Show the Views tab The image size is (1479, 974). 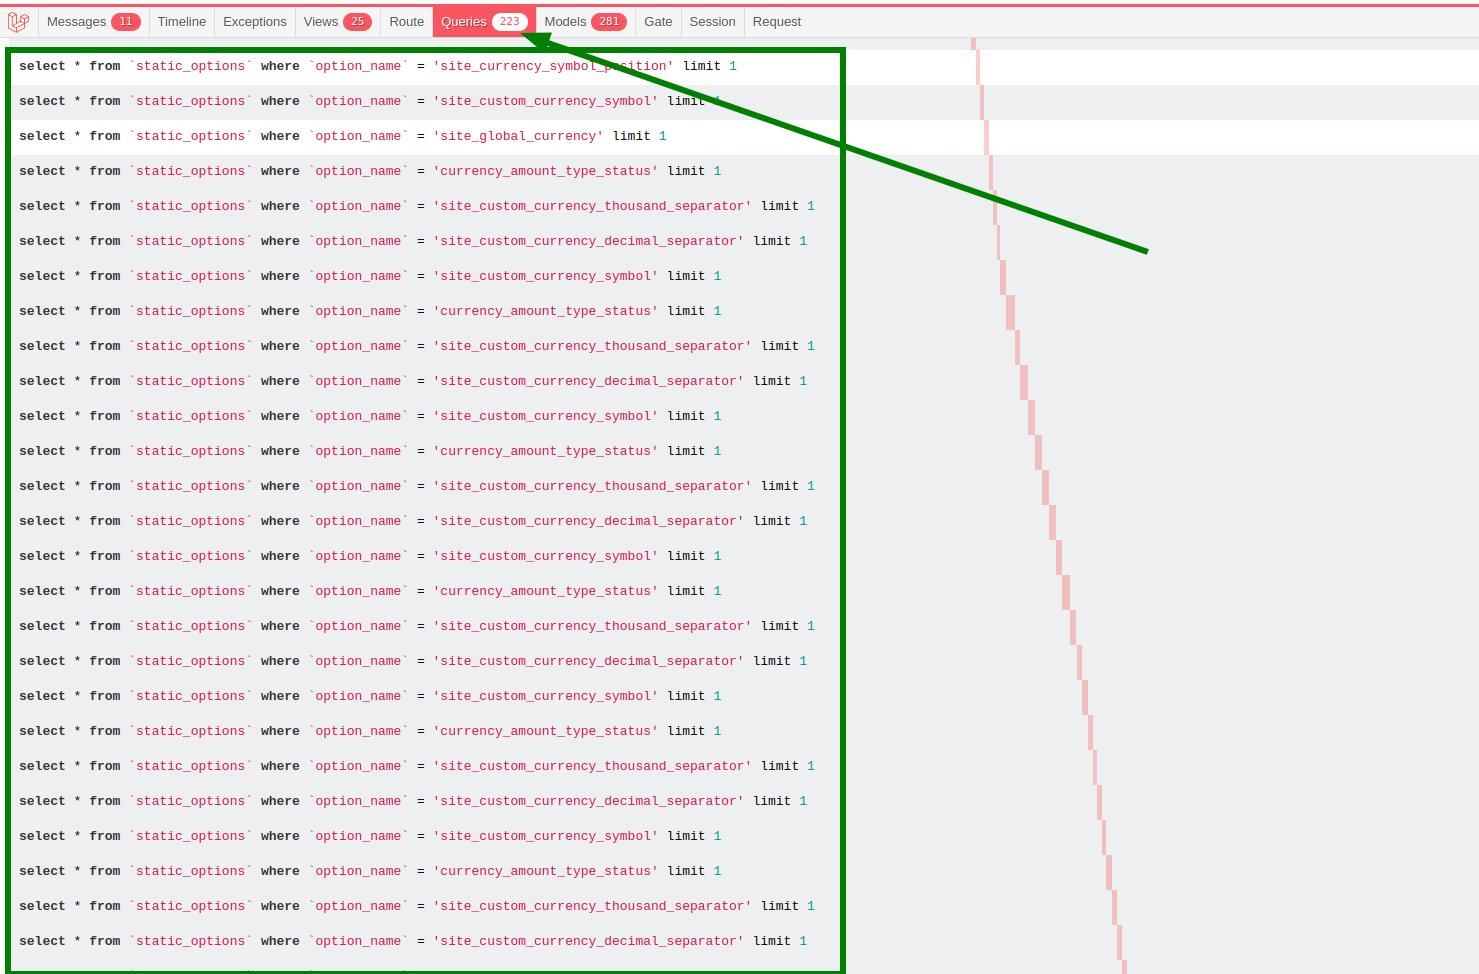pyautogui.click(x=321, y=21)
